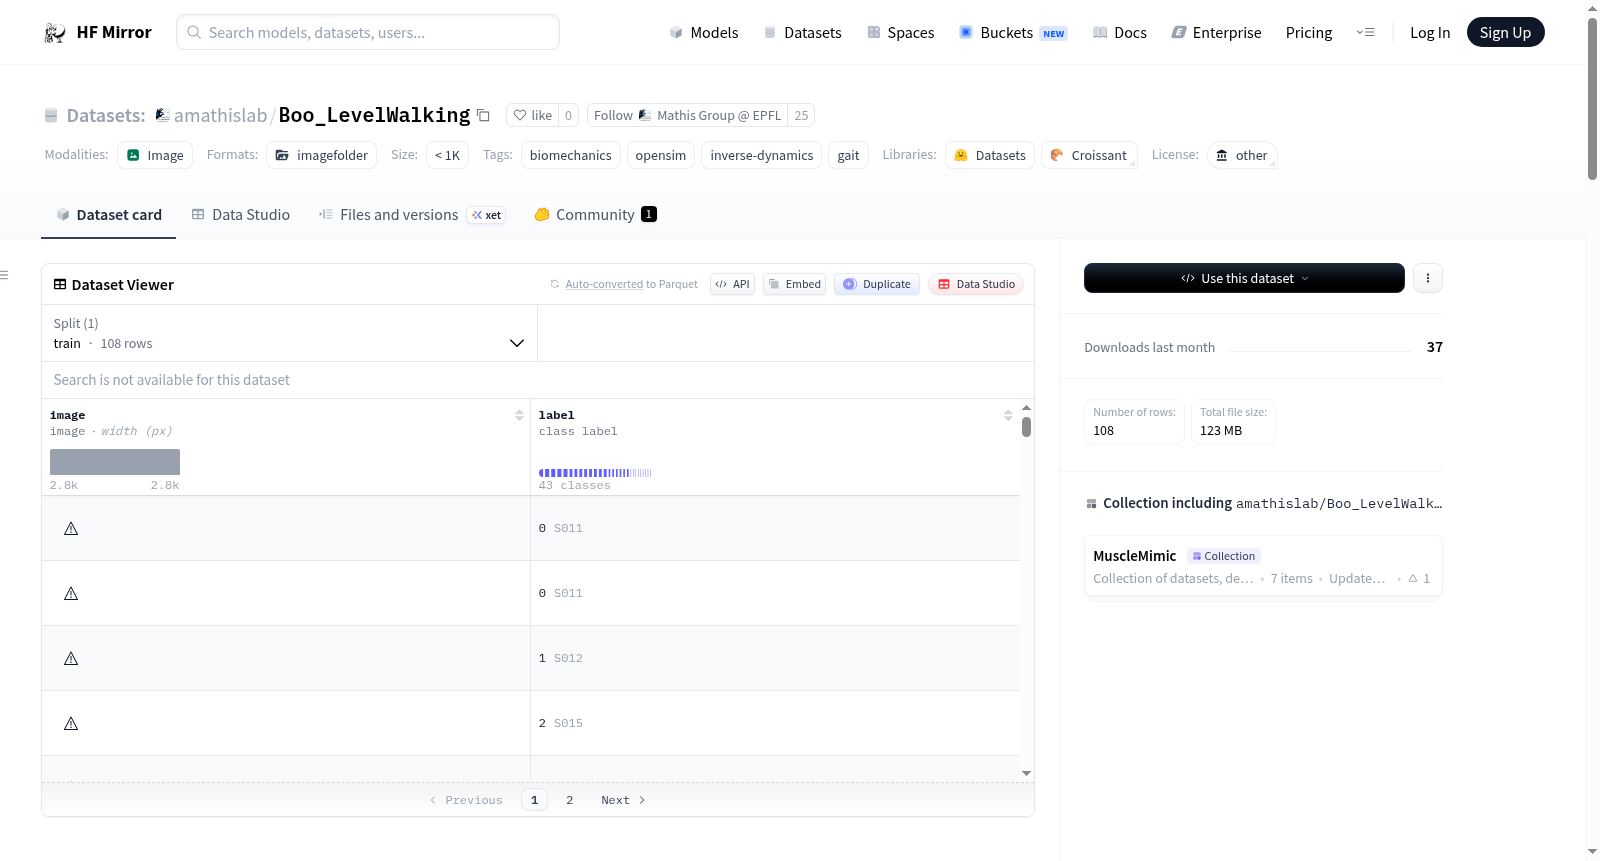Image resolution: width=1600 pixels, height=861 pixels.
Task: Select the <1K size tag
Action: pyautogui.click(x=447, y=155)
